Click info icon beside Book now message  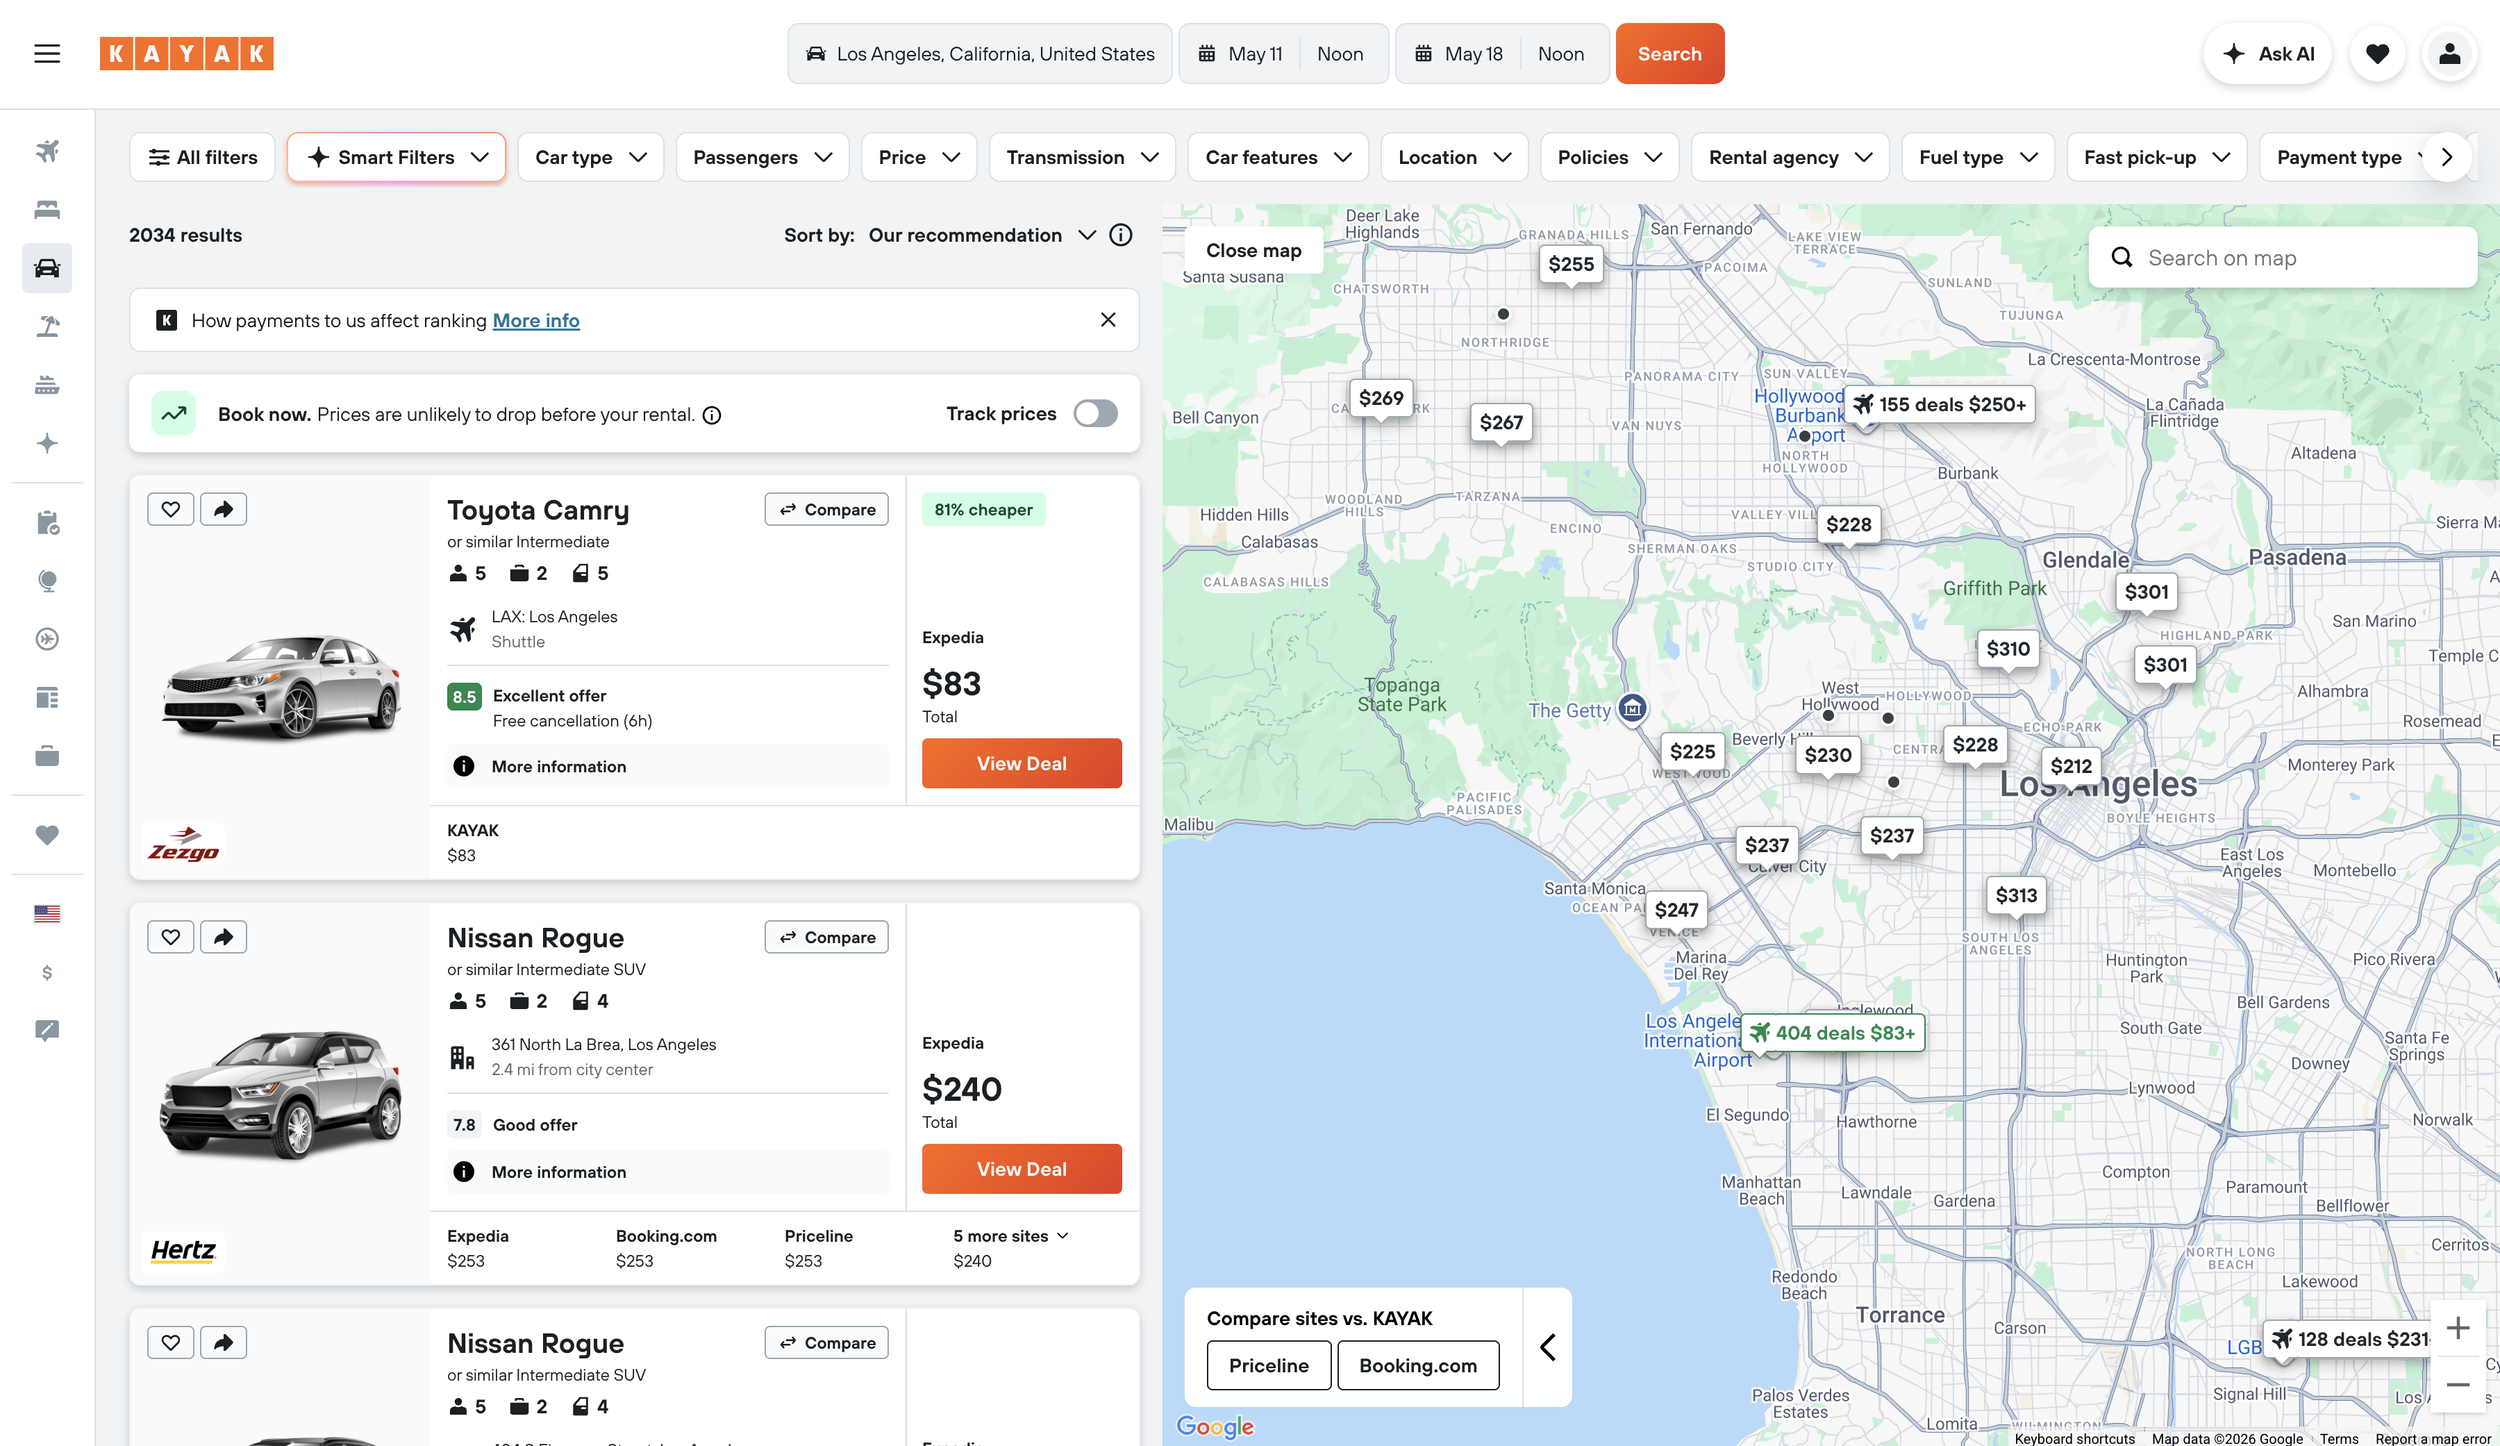[x=712, y=415]
